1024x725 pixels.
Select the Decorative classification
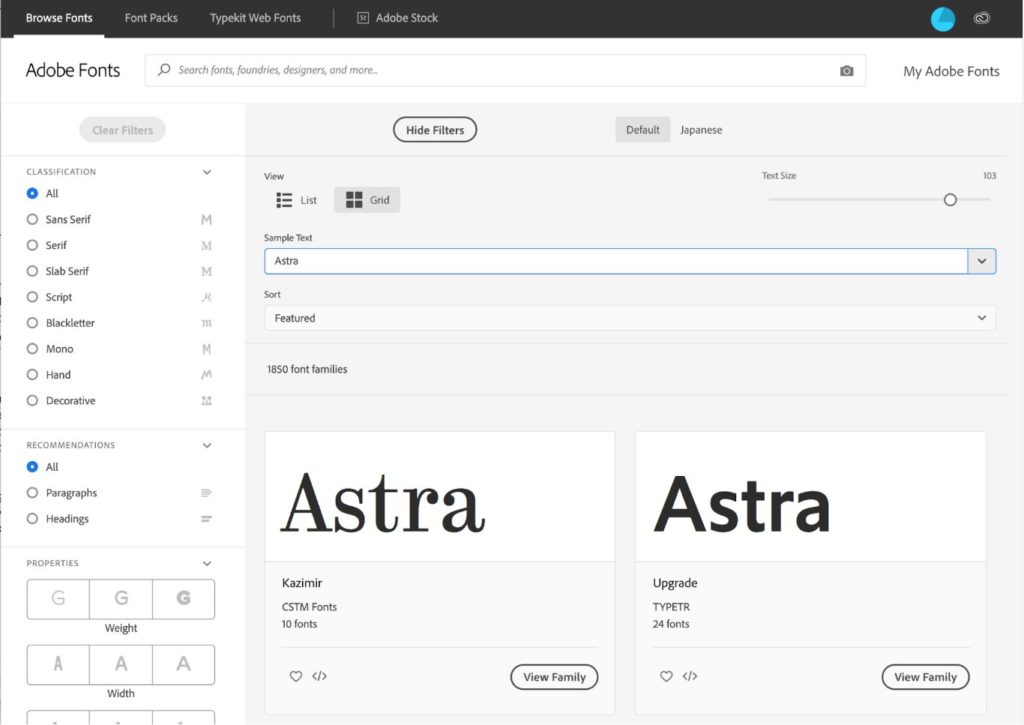(32, 400)
